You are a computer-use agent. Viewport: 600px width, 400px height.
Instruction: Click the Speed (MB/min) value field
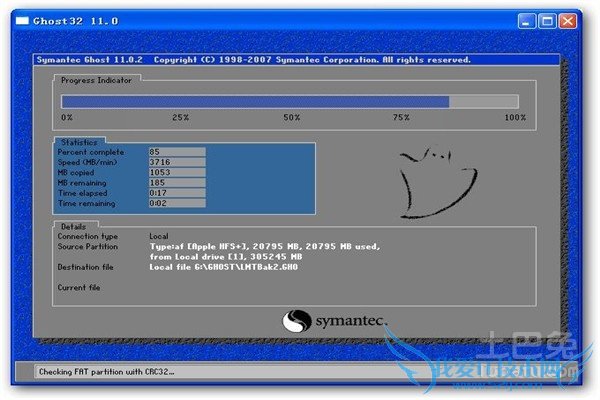pyautogui.click(x=176, y=162)
